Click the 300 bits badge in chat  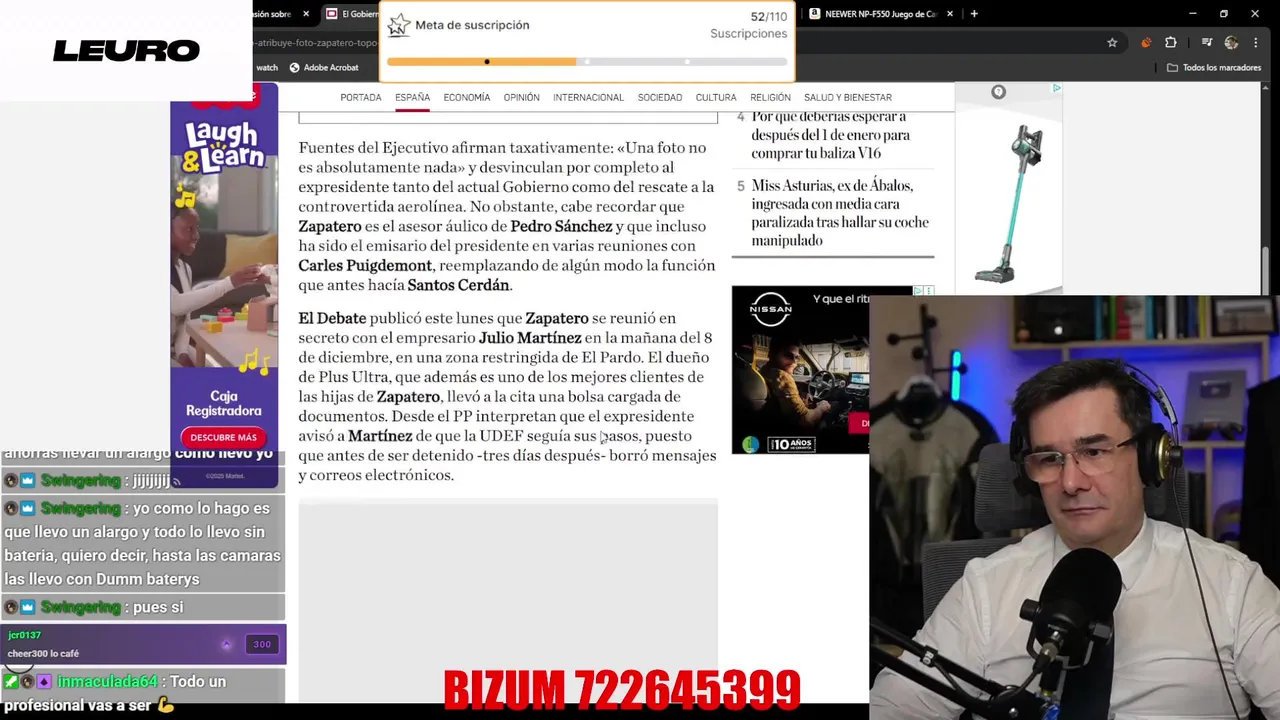click(262, 644)
